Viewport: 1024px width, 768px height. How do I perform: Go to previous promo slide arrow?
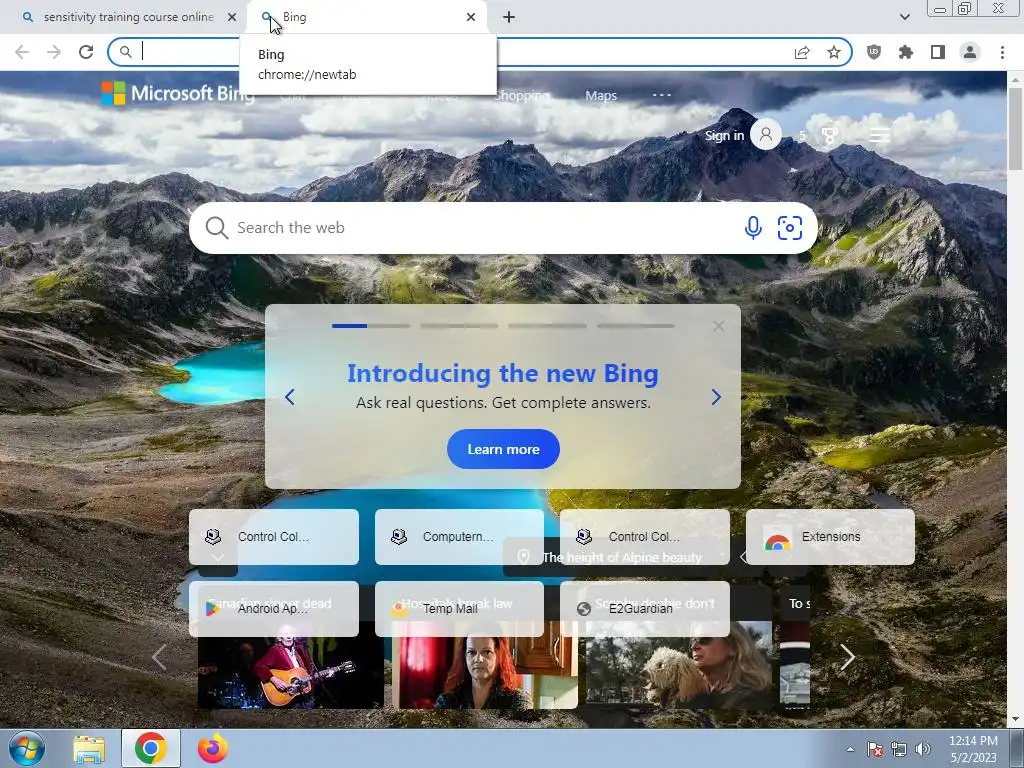pyautogui.click(x=290, y=397)
